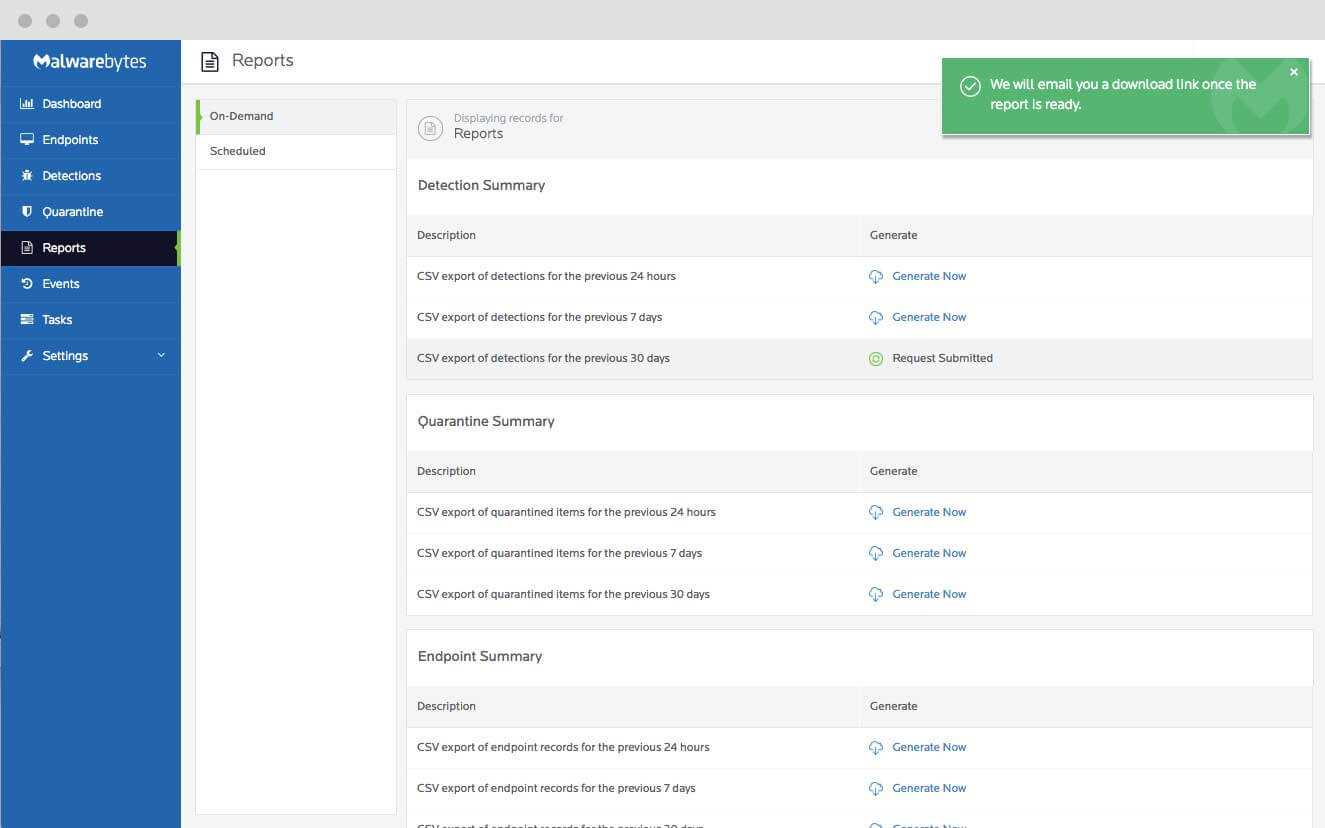Generate 24-hour quarantined items report
The image size is (1325, 828).
[x=928, y=512]
